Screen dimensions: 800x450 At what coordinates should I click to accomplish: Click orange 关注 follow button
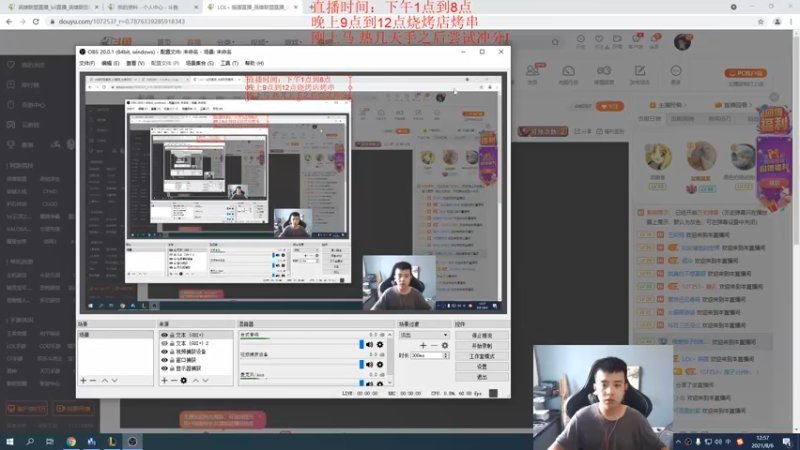(x=610, y=106)
